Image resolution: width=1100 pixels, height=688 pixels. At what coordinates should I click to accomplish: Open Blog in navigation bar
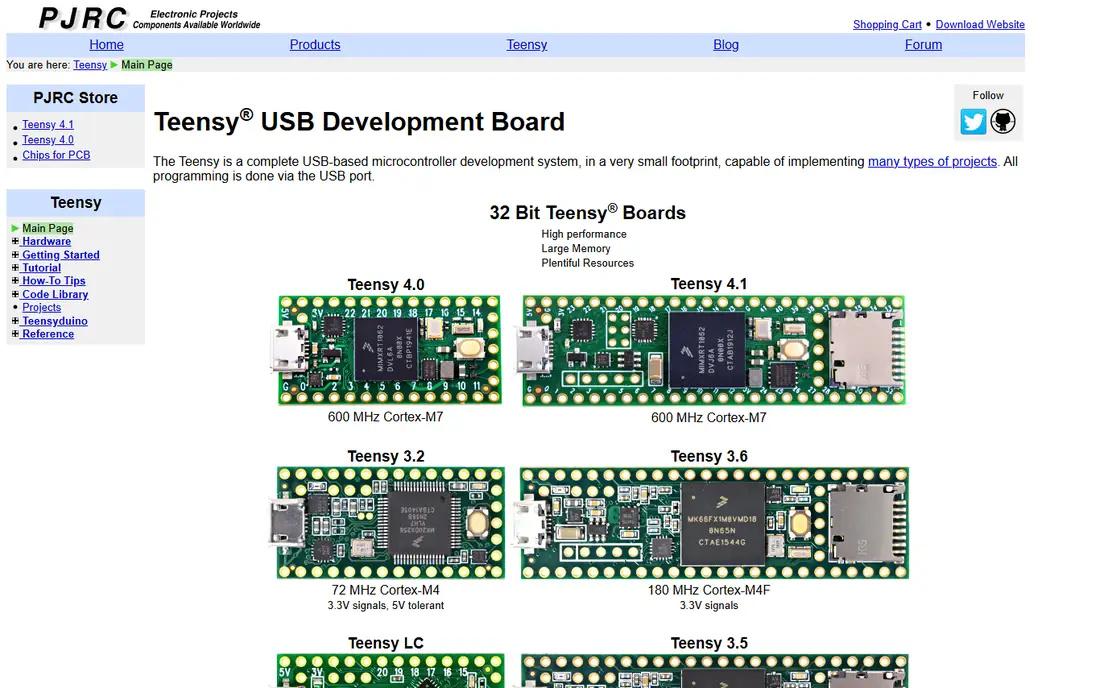(726, 45)
